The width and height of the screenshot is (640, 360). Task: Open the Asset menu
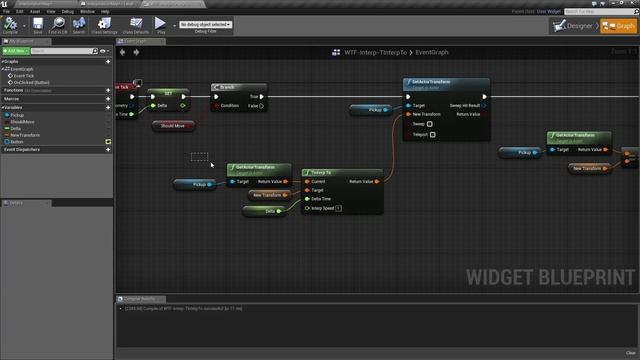pos(35,11)
